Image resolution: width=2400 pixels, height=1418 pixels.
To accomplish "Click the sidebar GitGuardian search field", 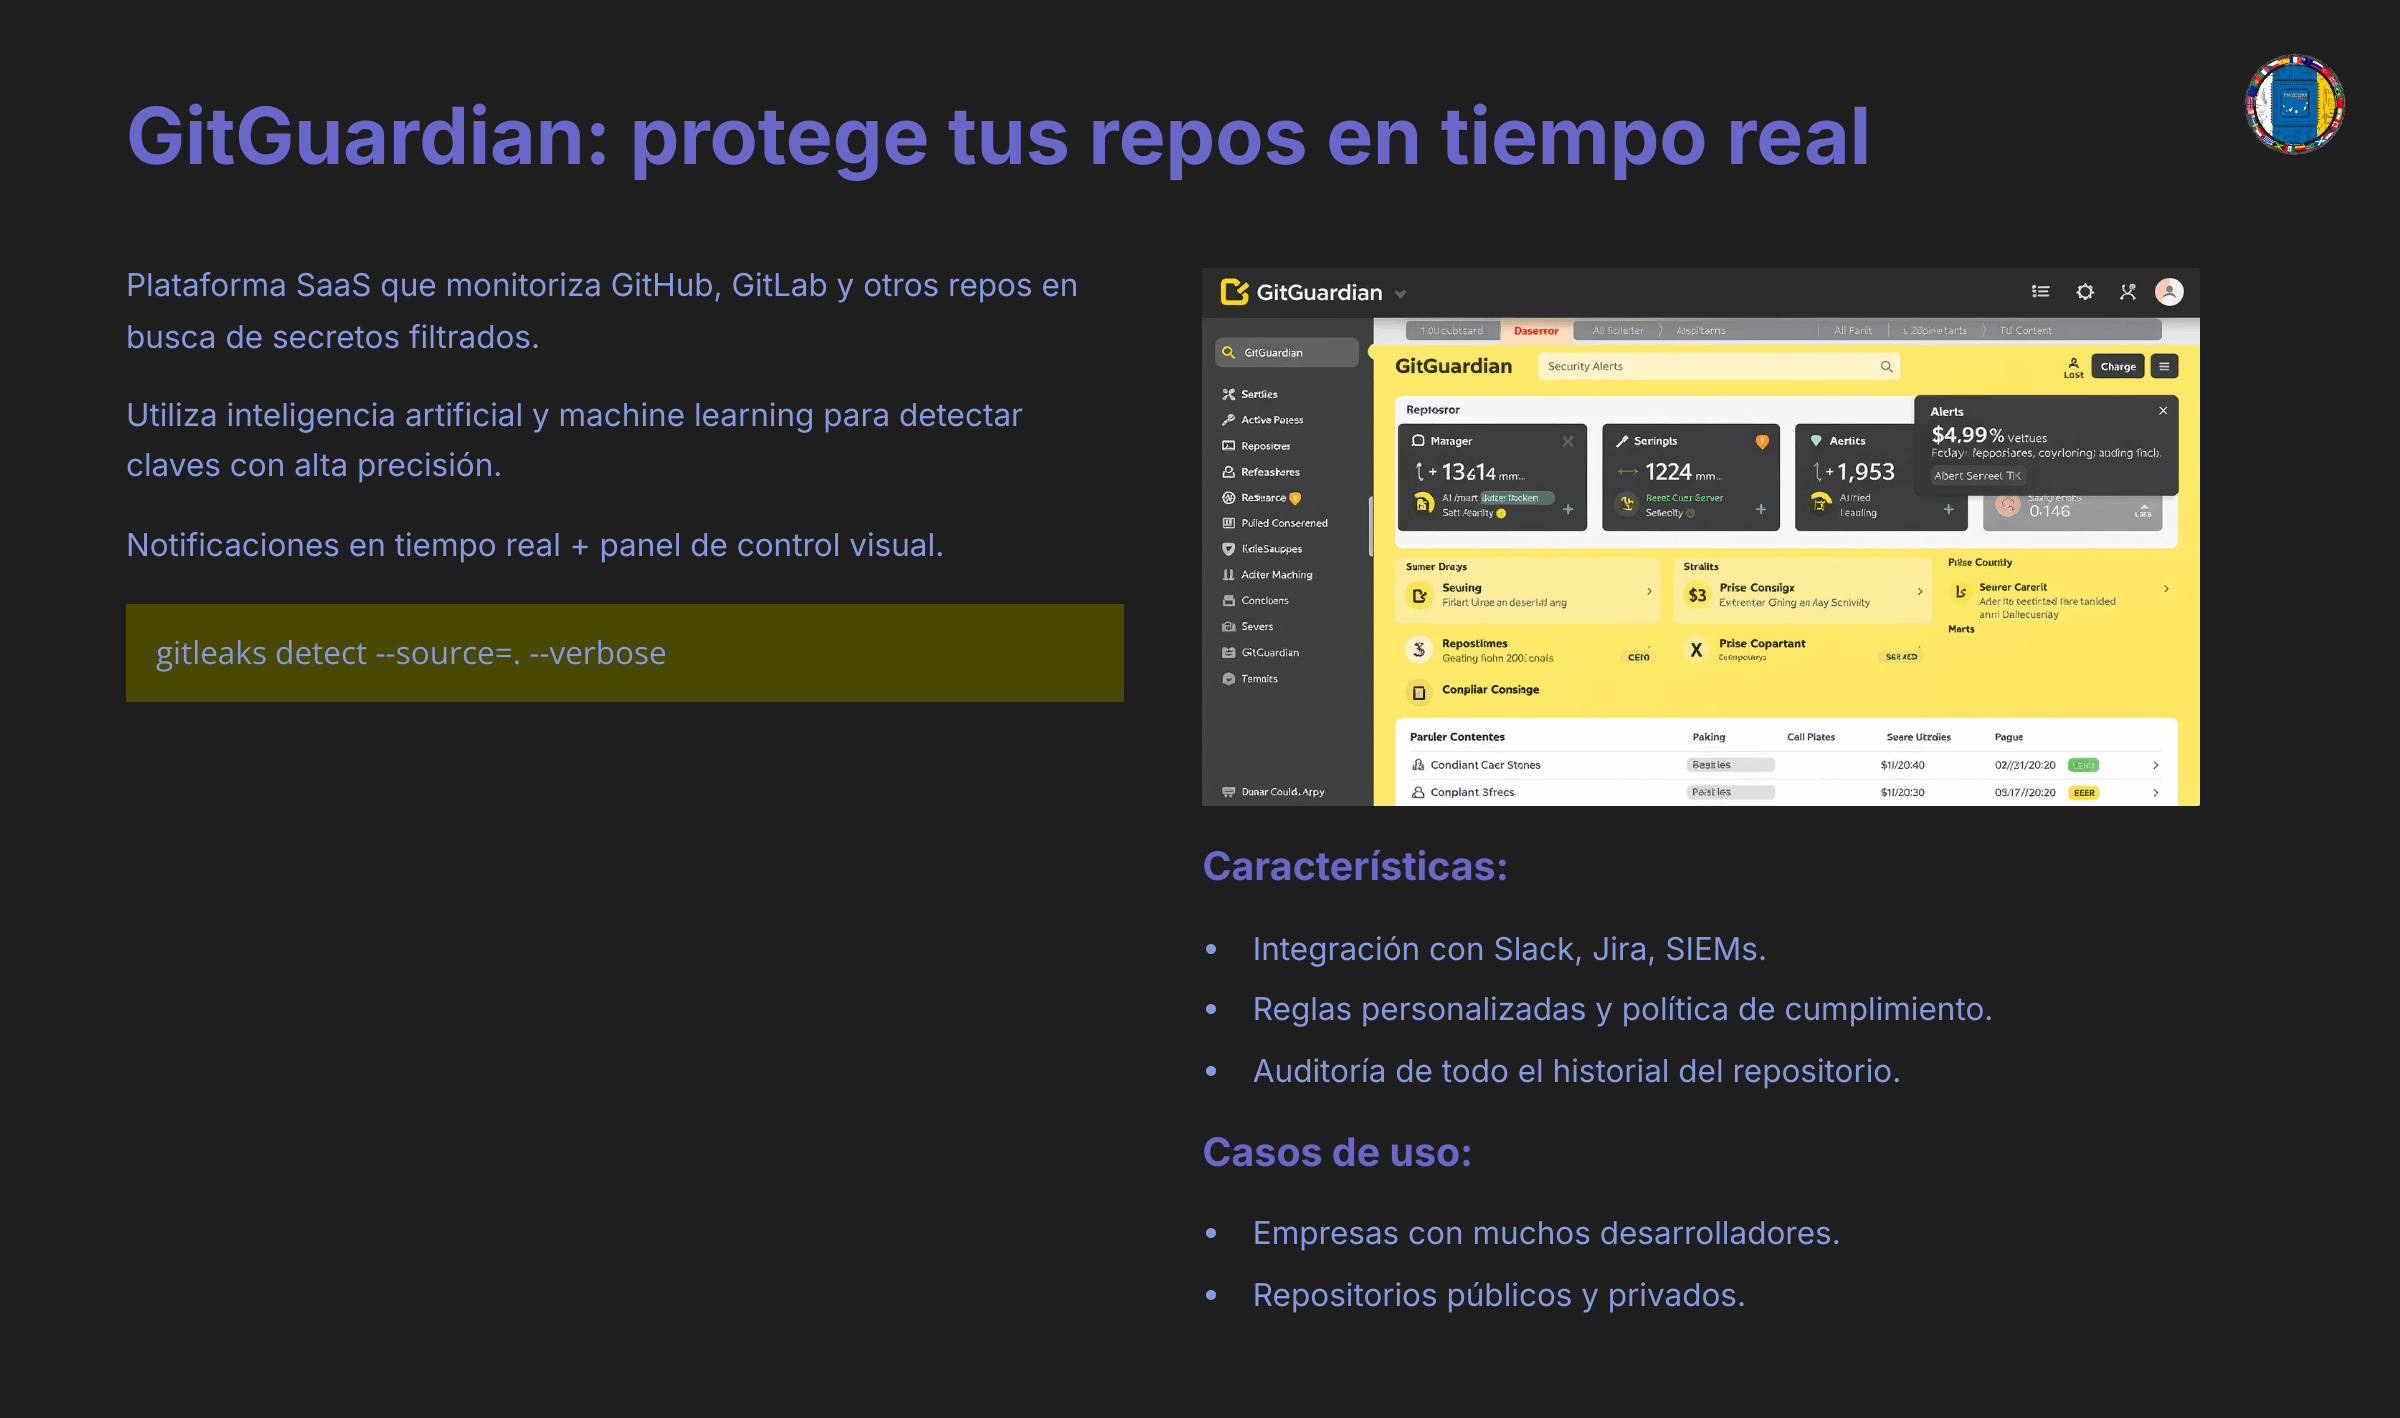I will pyautogui.click(x=1287, y=353).
